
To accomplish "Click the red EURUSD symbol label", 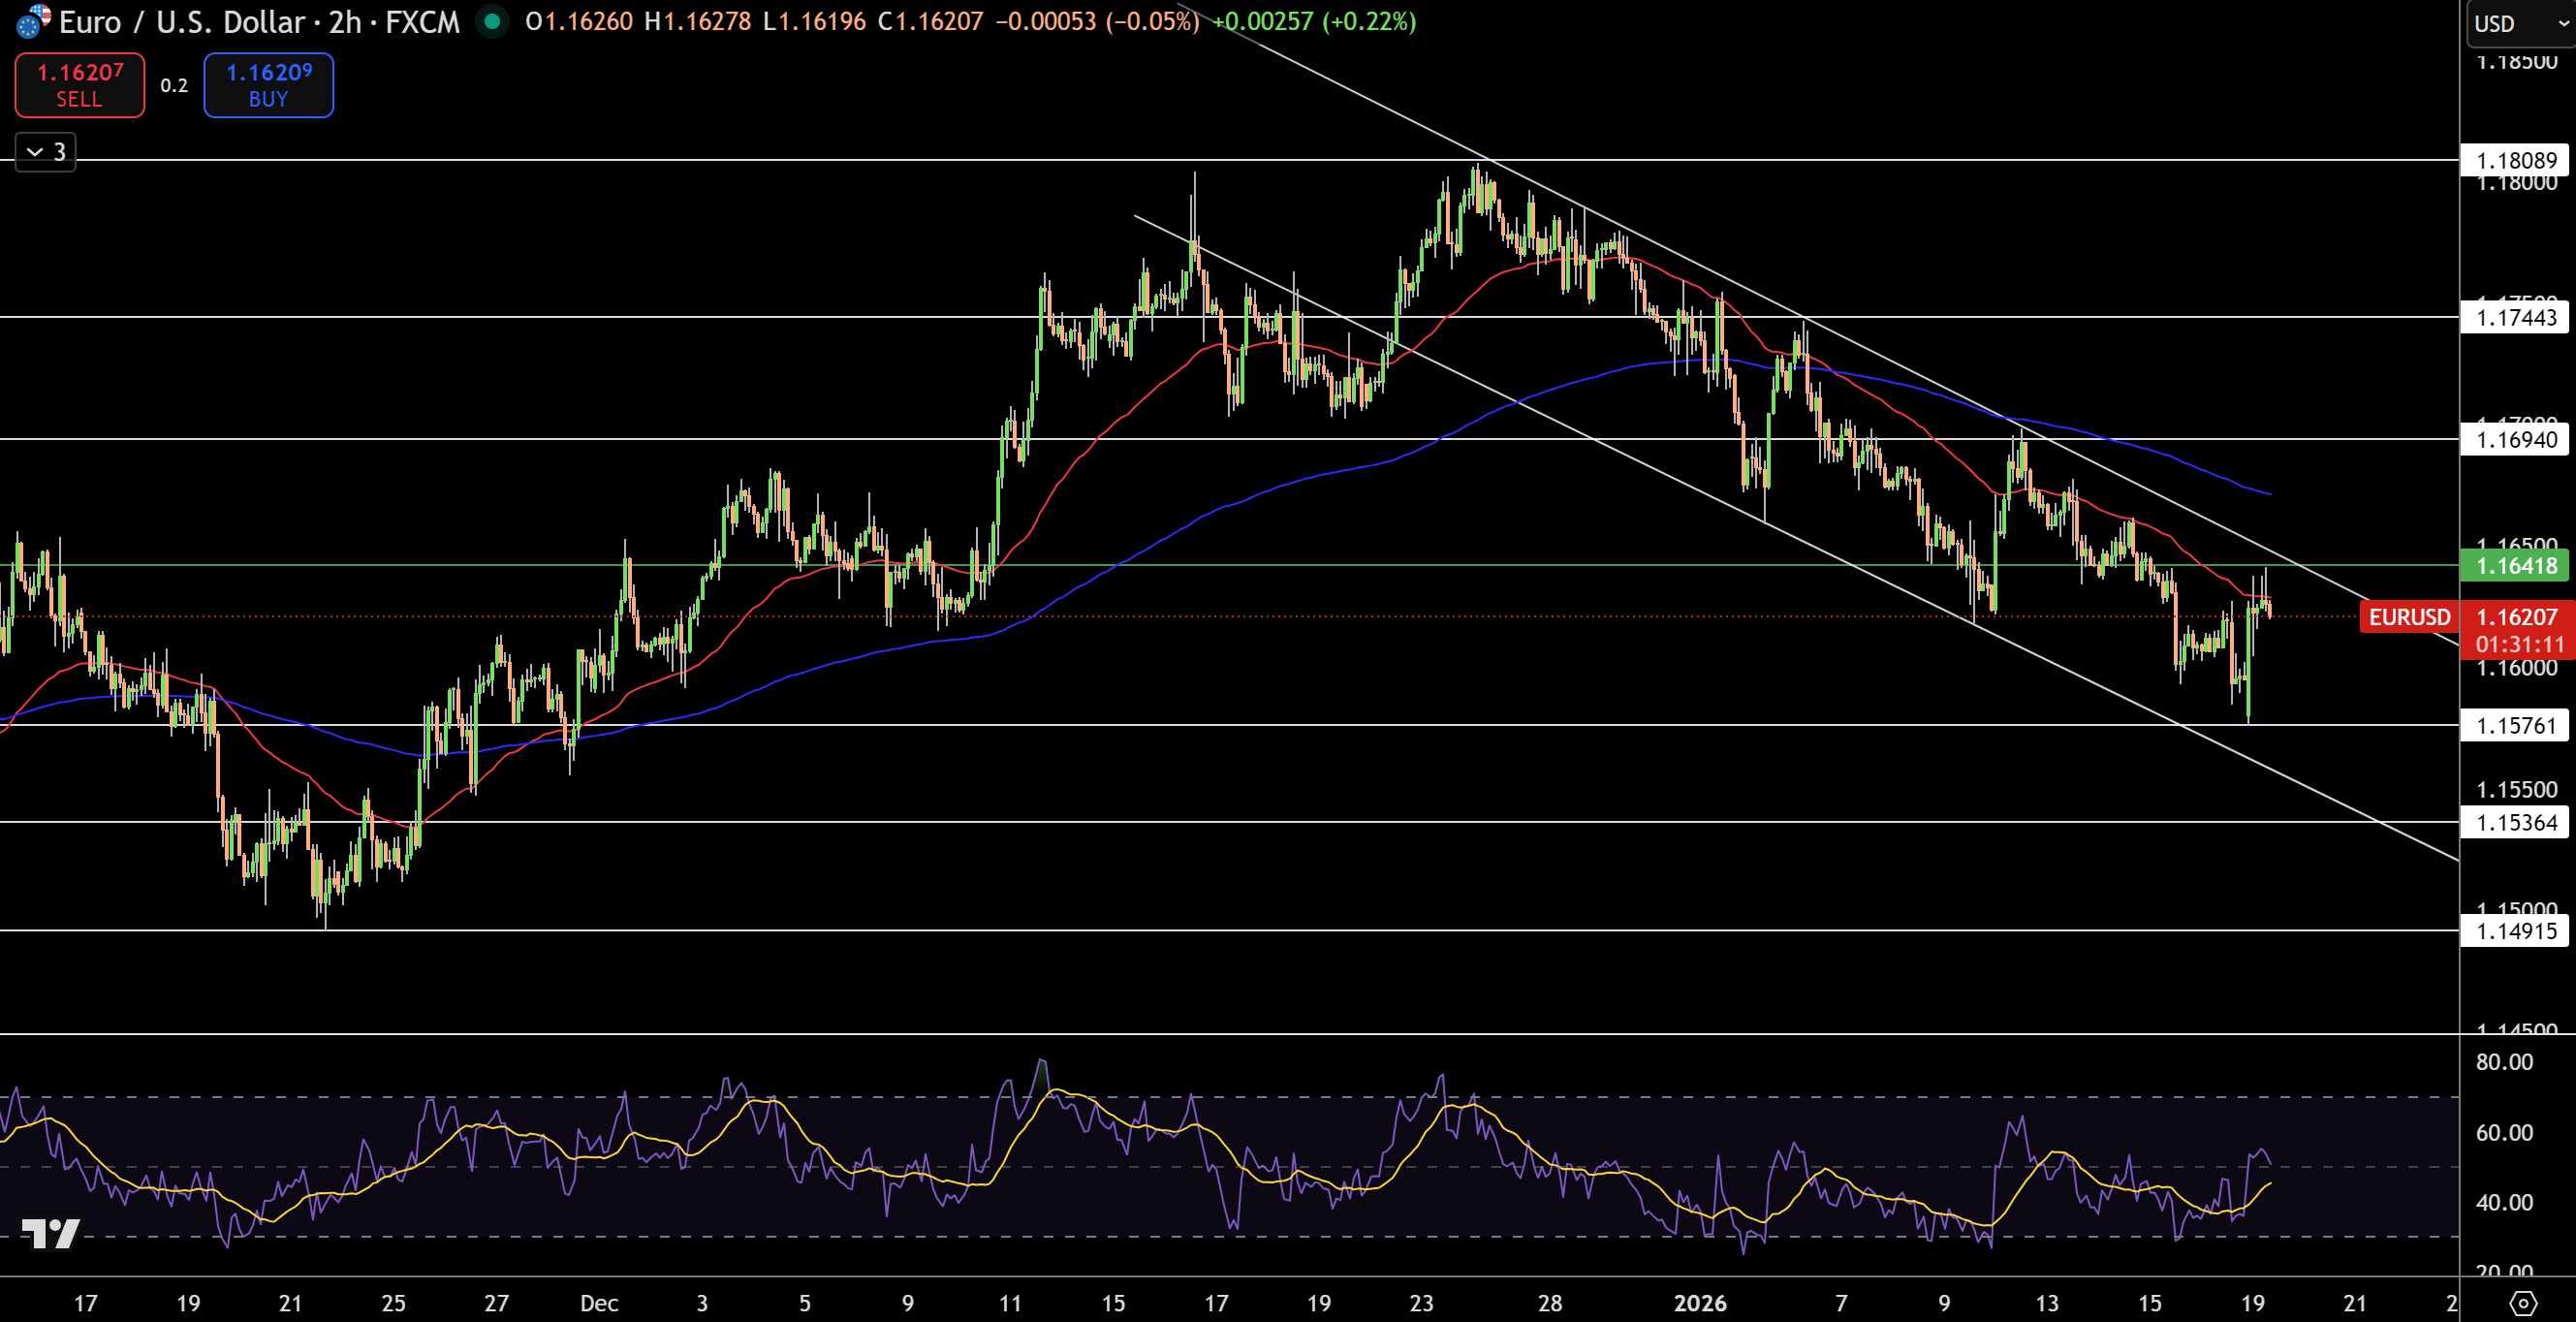I will tap(2409, 617).
